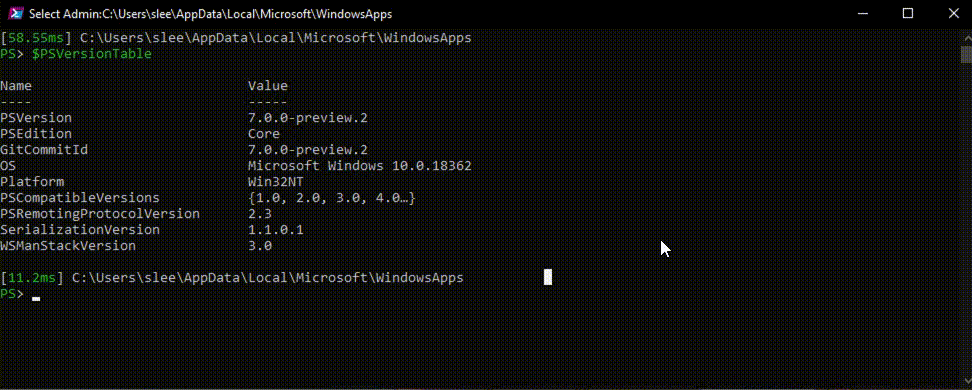The height and width of the screenshot is (390, 972).
Task: Maximize the PowerShell window
Action: tap(908, 14)
